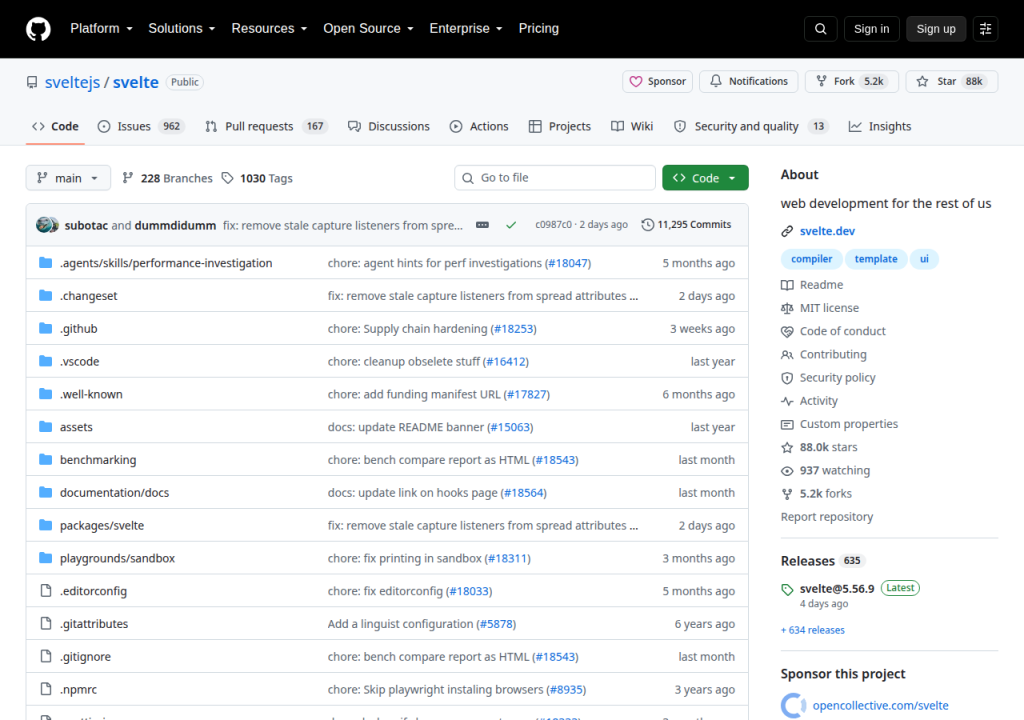
Task: Open the Insights tab
Action: click(x=880, y=126)
